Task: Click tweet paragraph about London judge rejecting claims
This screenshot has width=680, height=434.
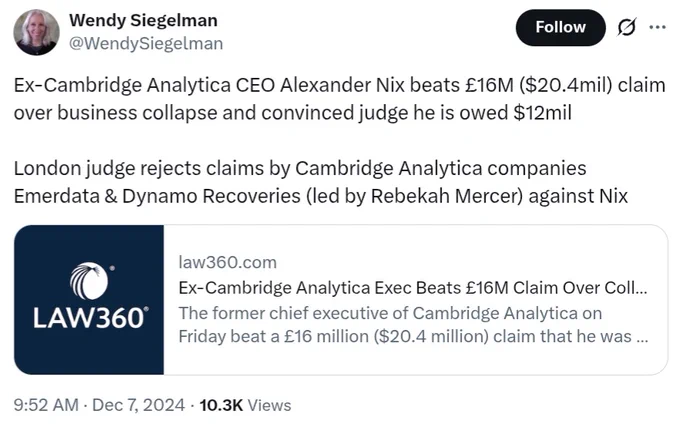Action: 321,182
